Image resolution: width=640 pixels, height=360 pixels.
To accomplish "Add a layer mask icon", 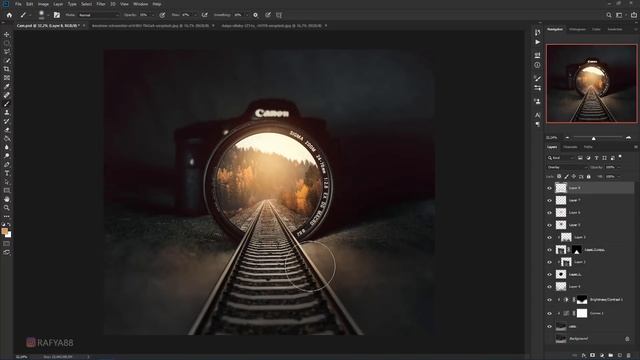I will click(593, 356).
